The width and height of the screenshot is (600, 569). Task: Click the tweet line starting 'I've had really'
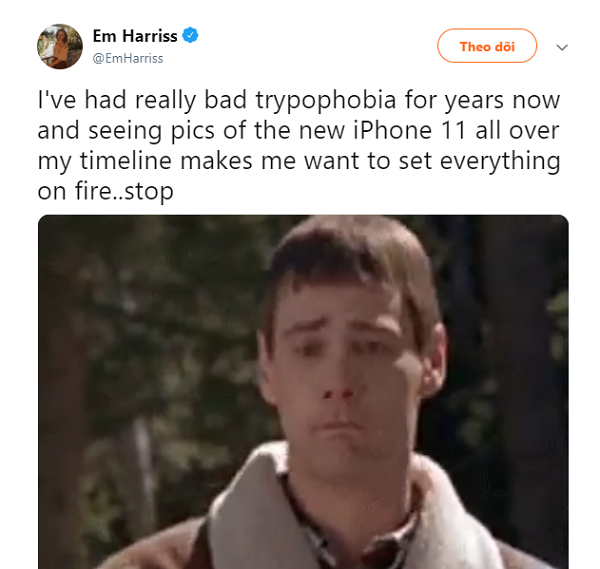298,100
